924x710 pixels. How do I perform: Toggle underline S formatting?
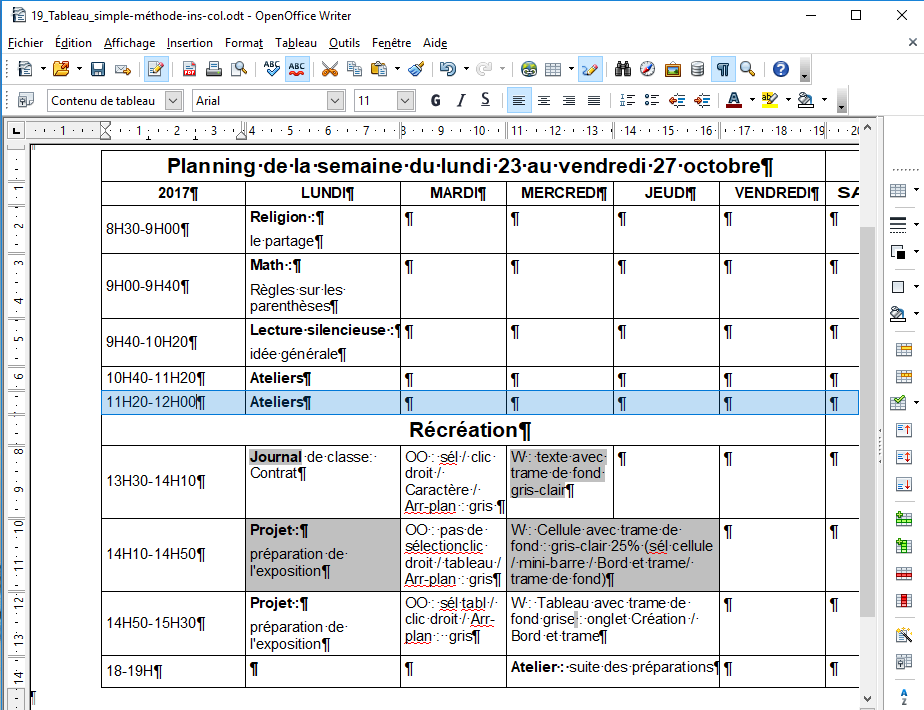click(x=485, y=100)
